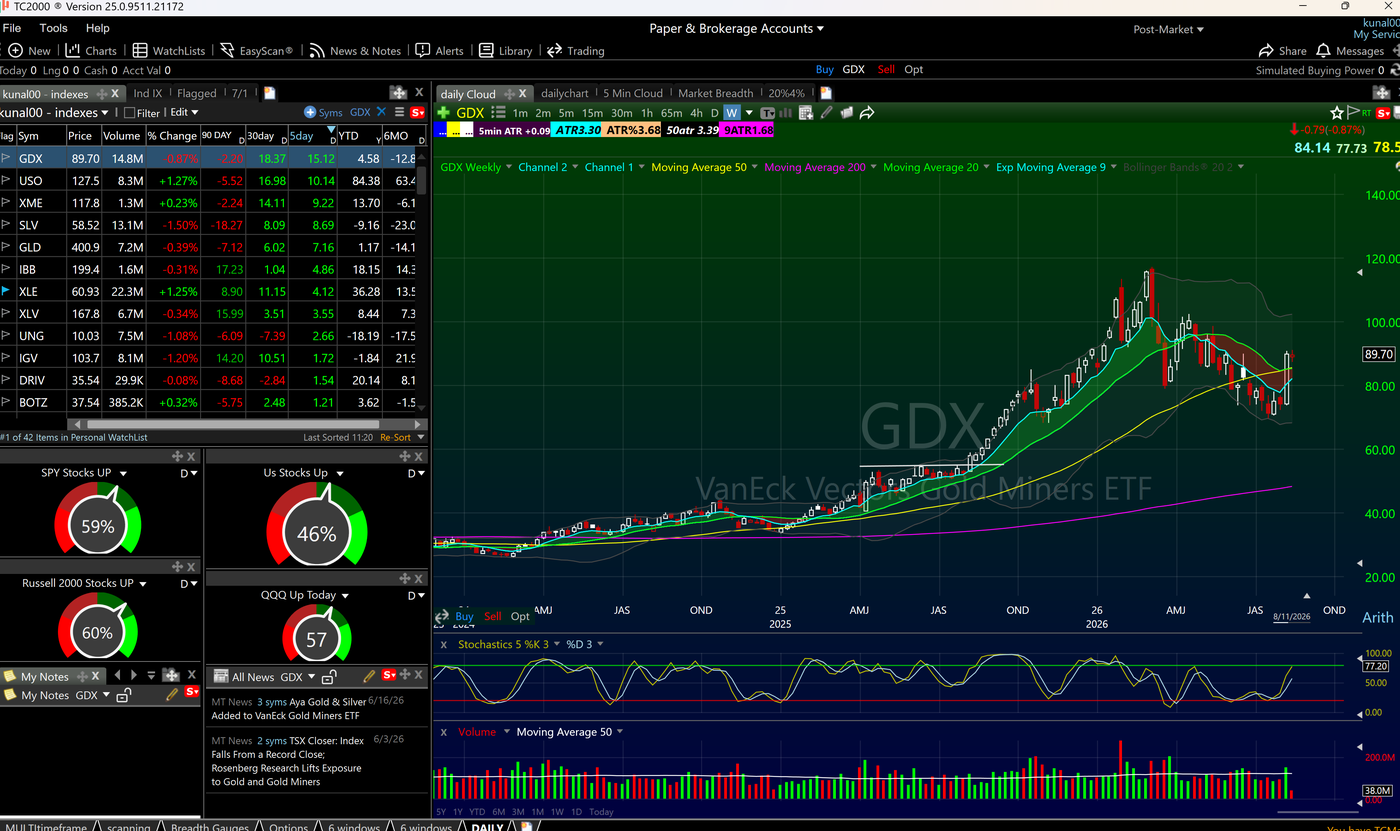Open the chart template icon left of the pencil

point(806,113)
